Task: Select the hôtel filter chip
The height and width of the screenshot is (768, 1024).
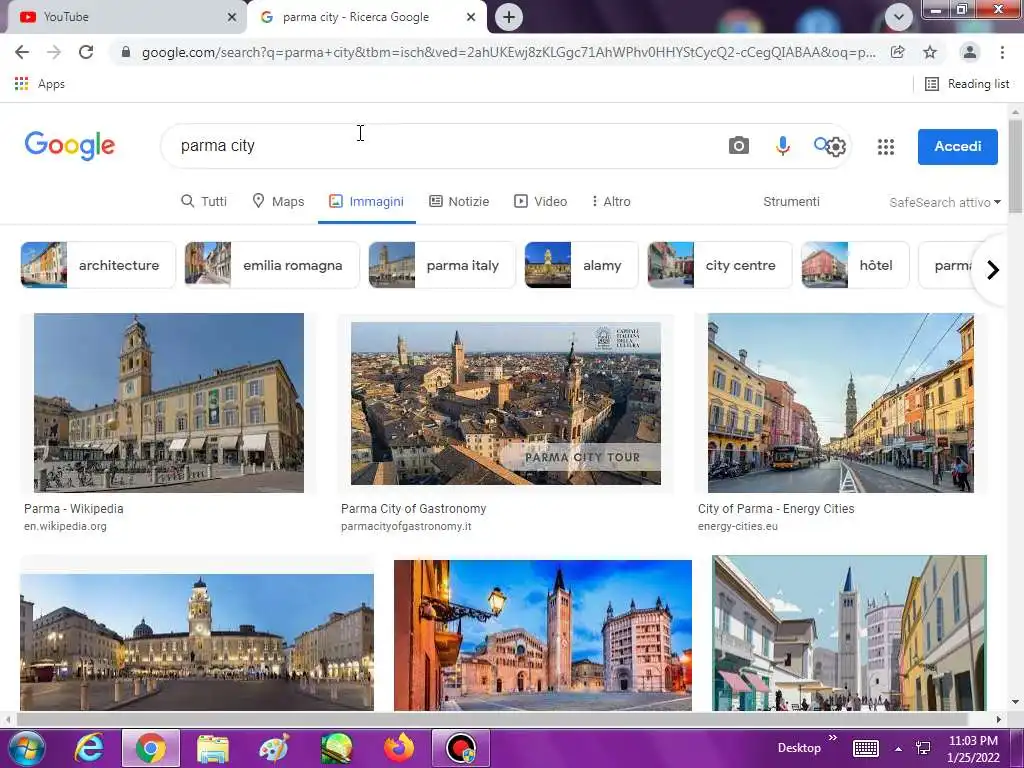Action: click(856, 265)
